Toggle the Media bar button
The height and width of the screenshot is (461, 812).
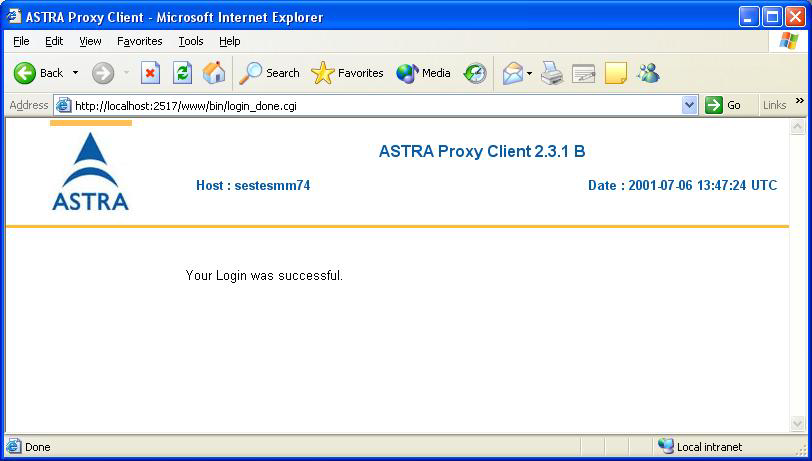[x=423, y=73]
